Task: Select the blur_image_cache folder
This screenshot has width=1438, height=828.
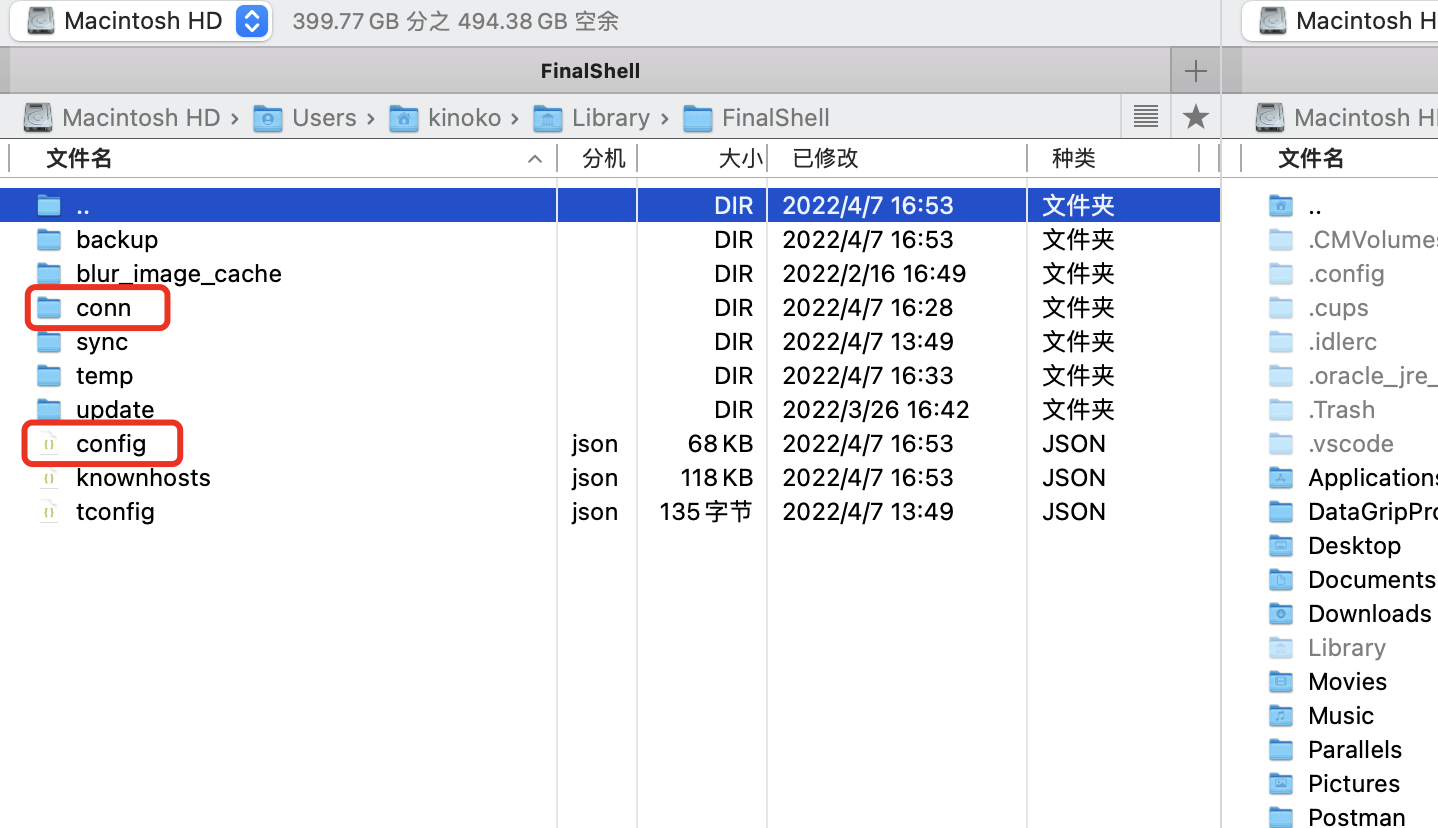Action: (x=178, y=274)
